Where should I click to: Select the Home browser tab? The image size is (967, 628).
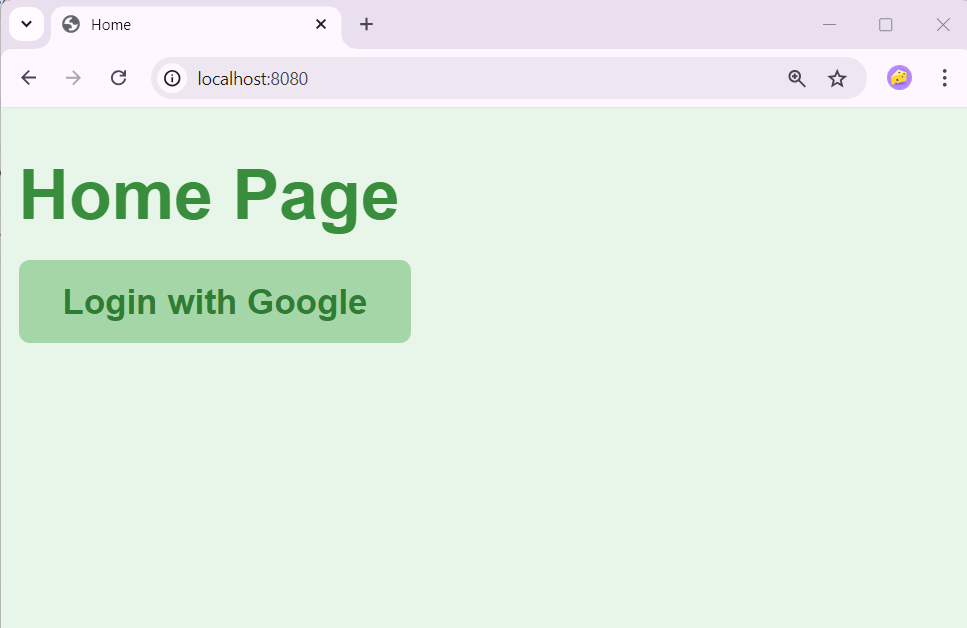[196, 25]
